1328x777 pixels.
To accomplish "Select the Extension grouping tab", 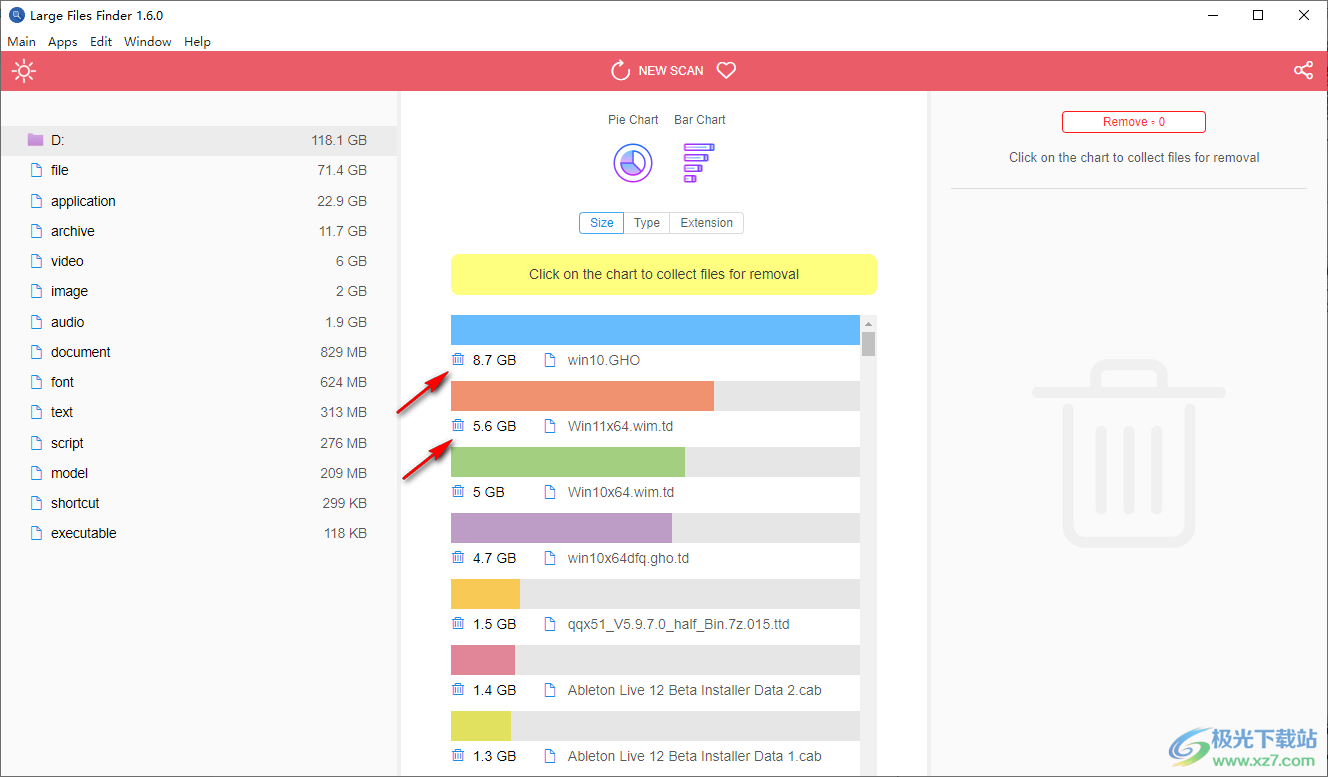I will point(706,223).
